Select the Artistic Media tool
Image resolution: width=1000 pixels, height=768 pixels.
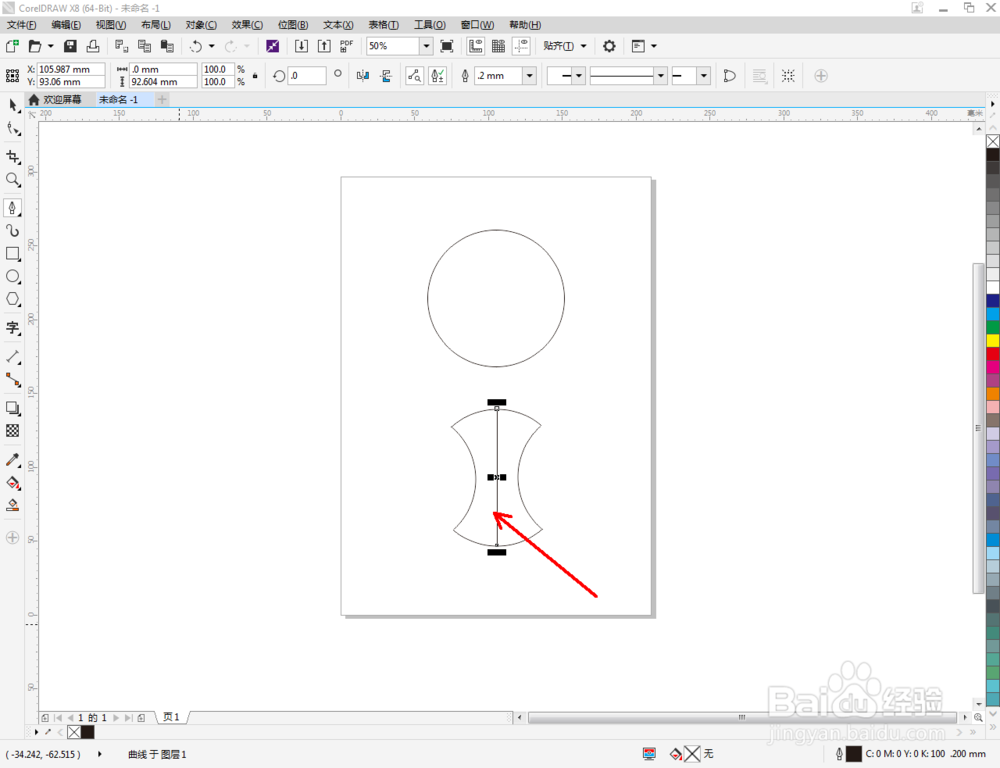pyautogui.click(x=13, y=230)
